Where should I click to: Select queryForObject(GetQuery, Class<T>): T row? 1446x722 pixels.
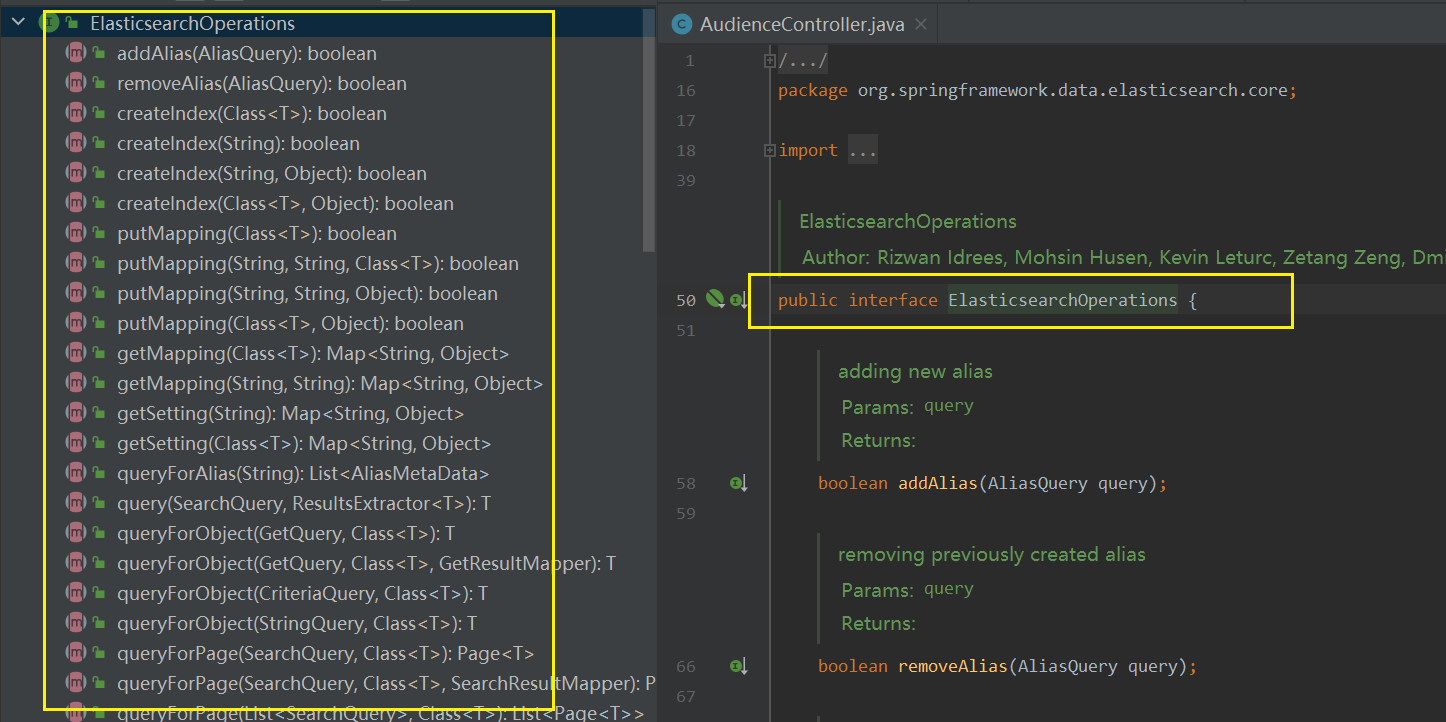coord(286,533)
